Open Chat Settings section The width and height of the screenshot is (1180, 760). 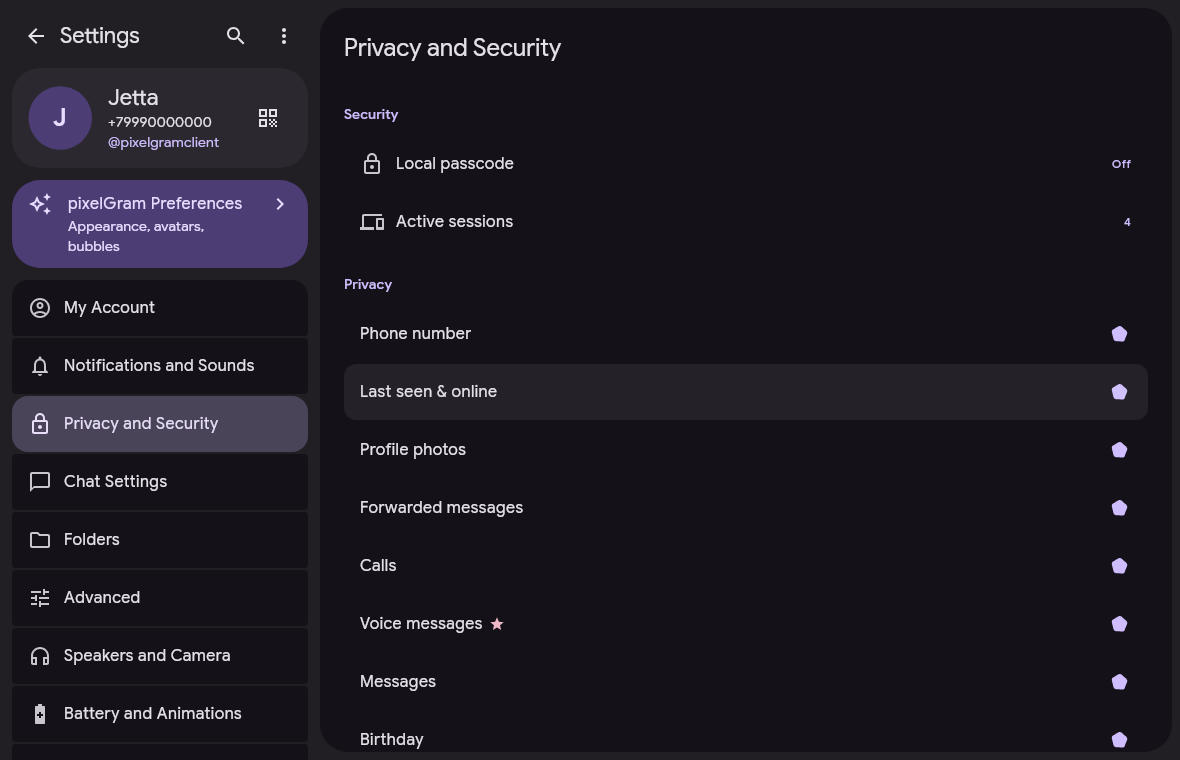(160, 482)
